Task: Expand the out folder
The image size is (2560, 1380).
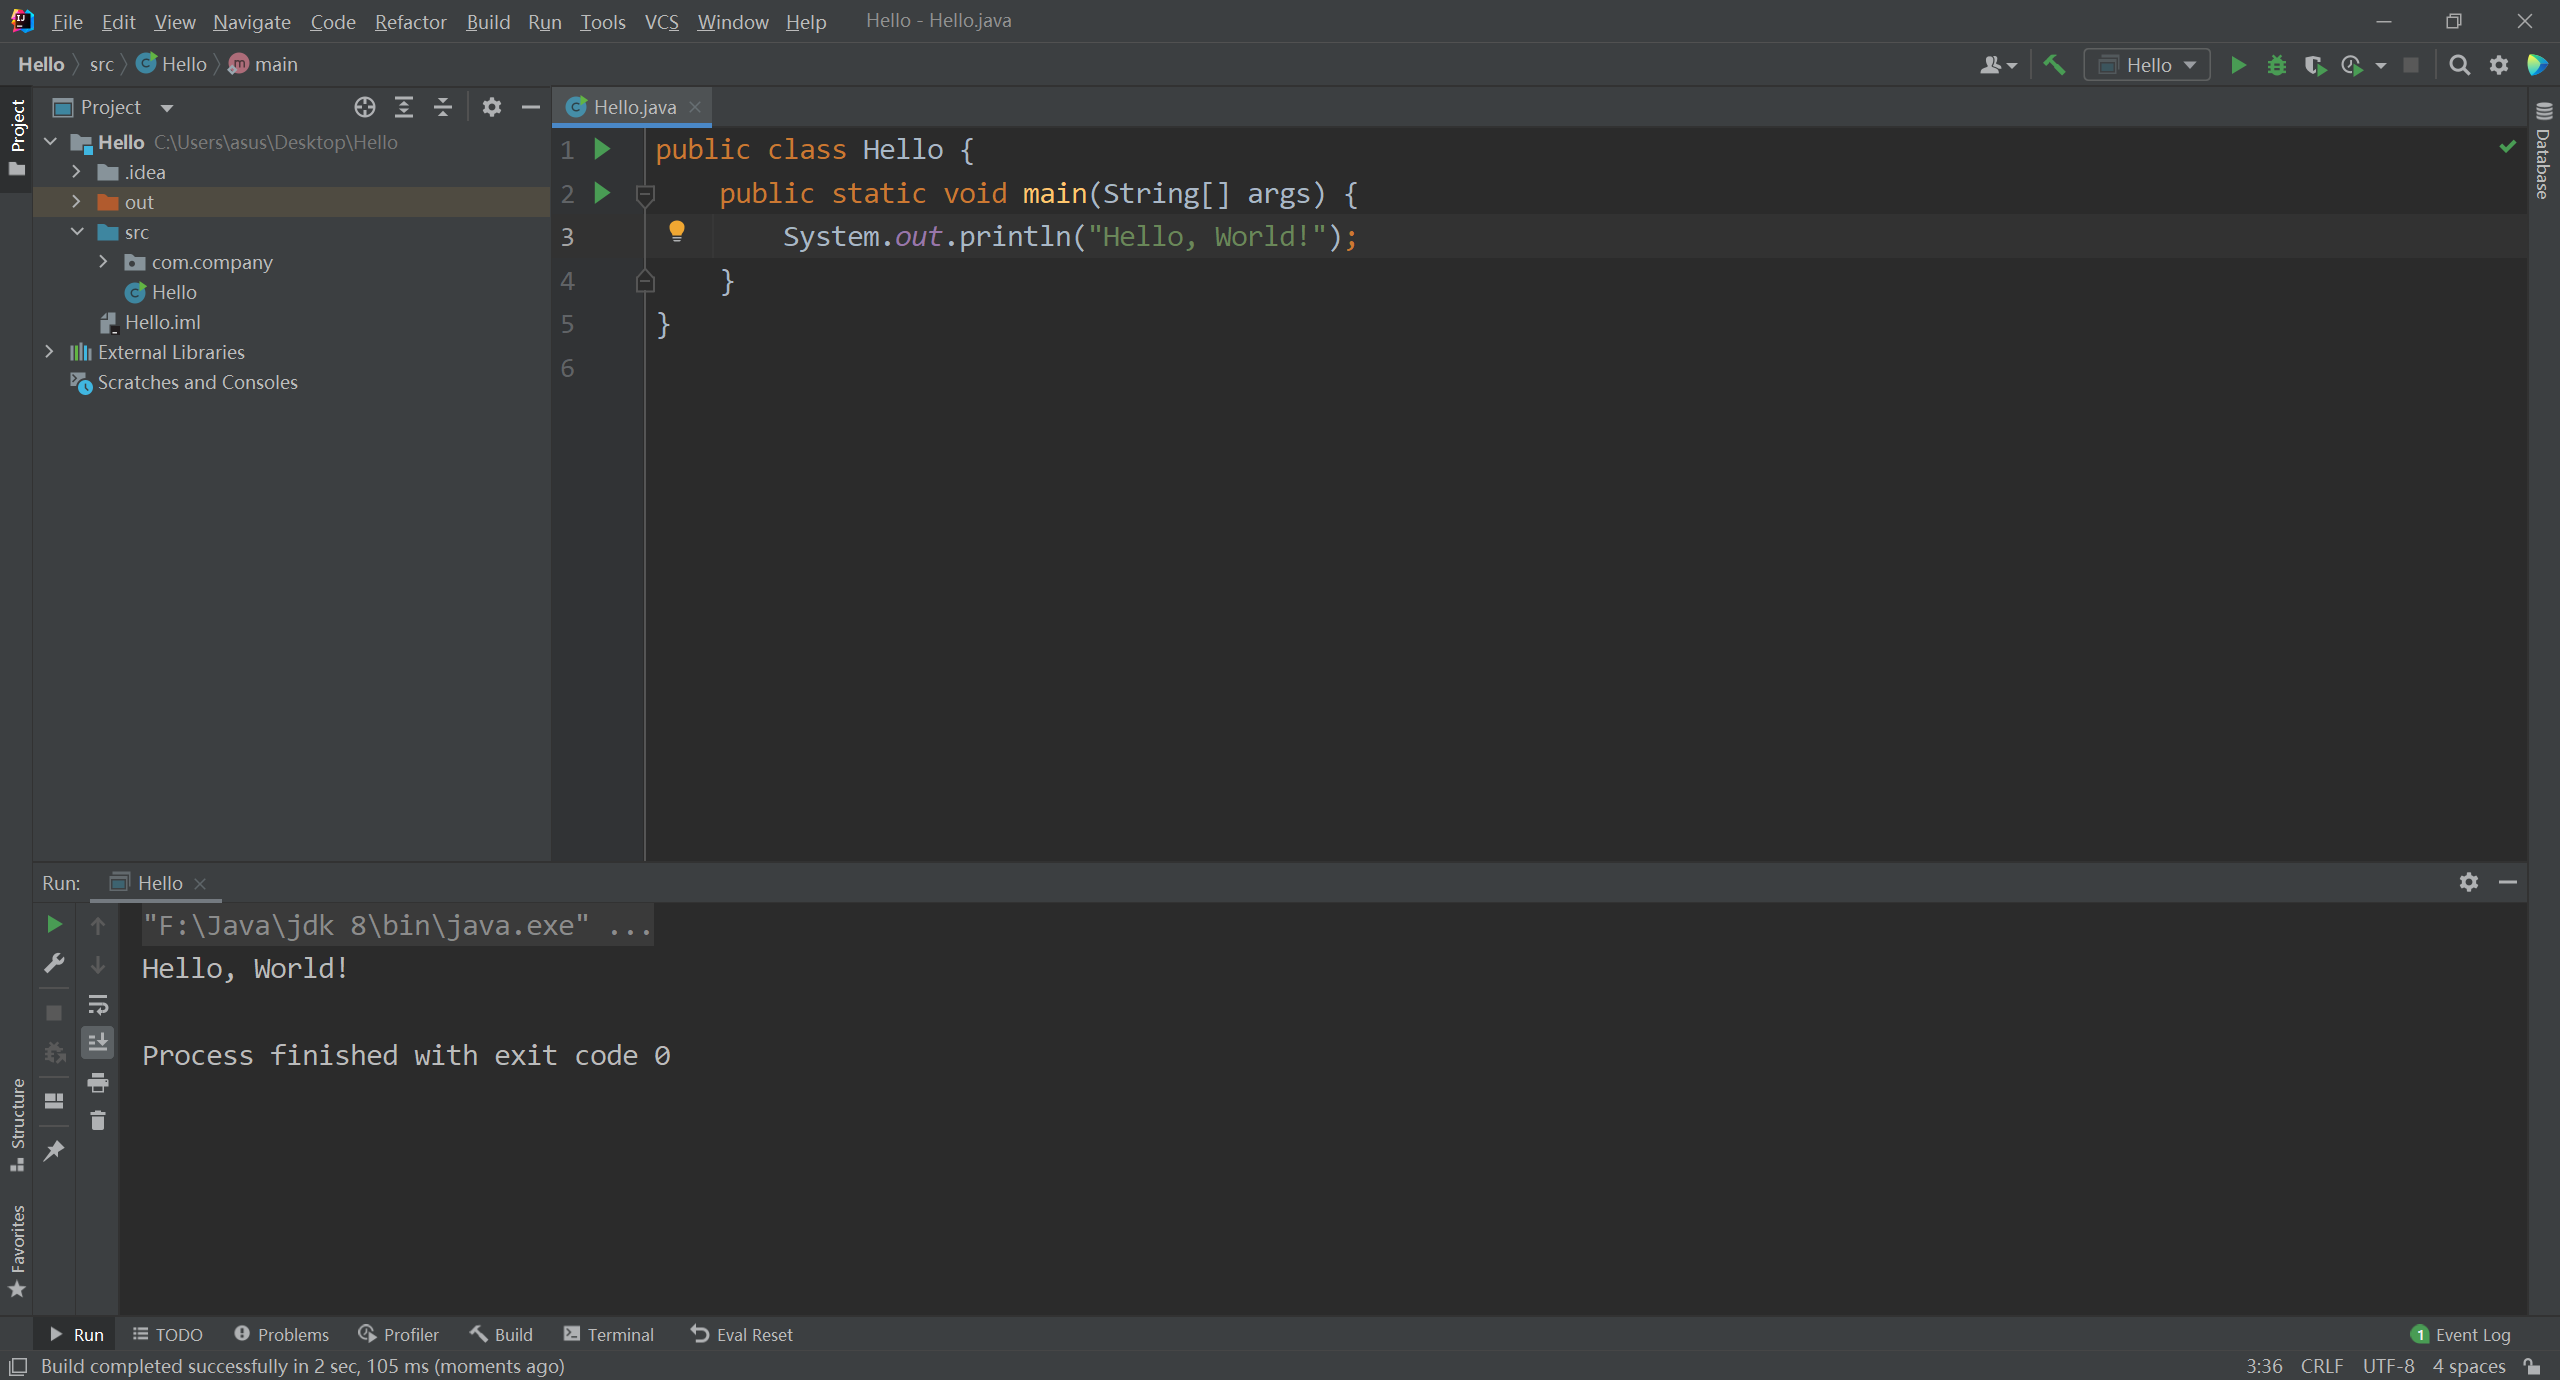Action: pos(76,202)
